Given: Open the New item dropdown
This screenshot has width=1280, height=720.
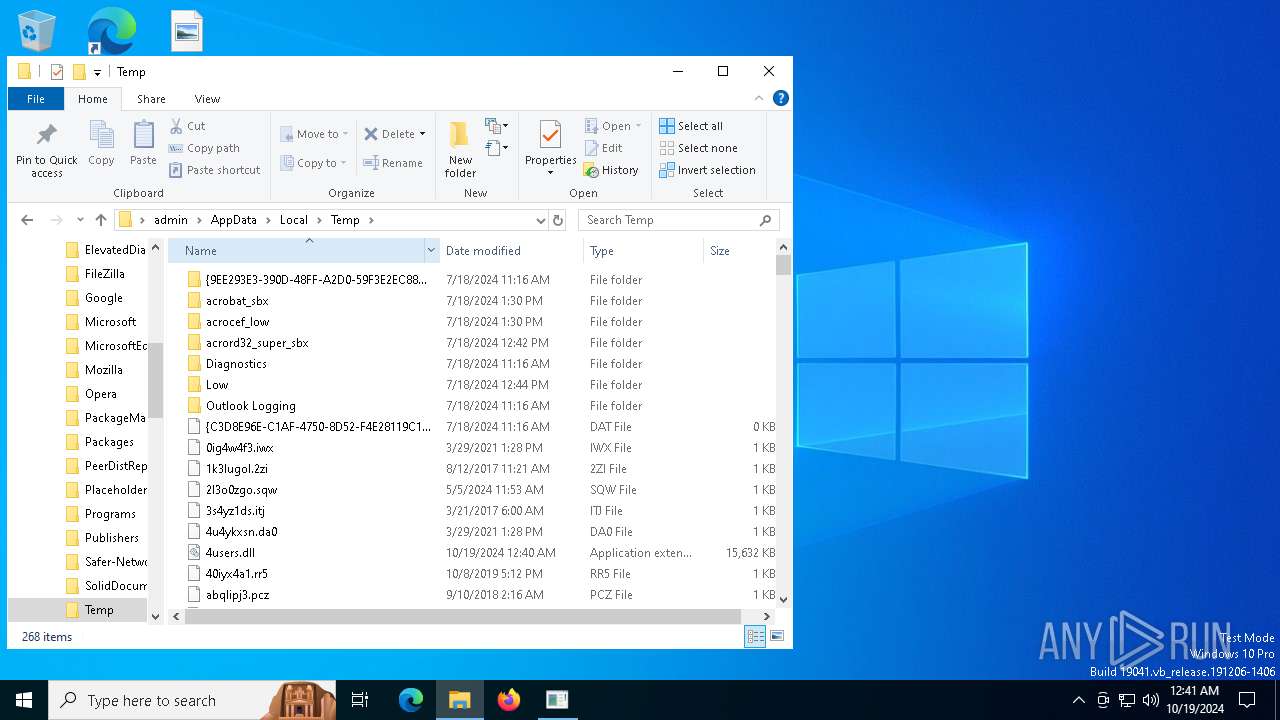Looking at the screenshot, I should [497, 126].
